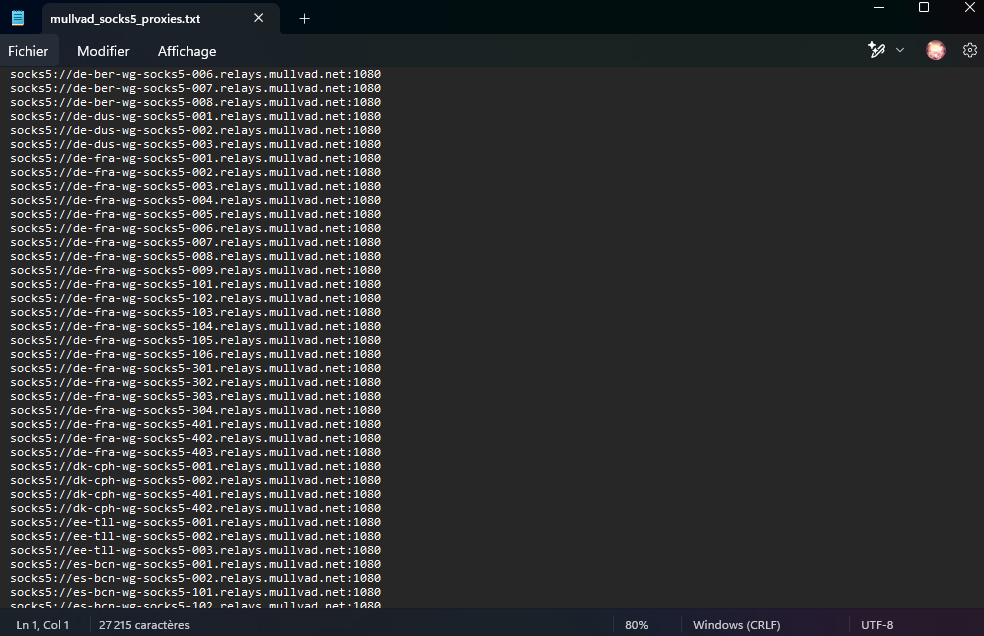Viewport: 984px width, 636px height.
Task: Click line ee-tll-wg-socks5-003
Action: tap(195, 550)
